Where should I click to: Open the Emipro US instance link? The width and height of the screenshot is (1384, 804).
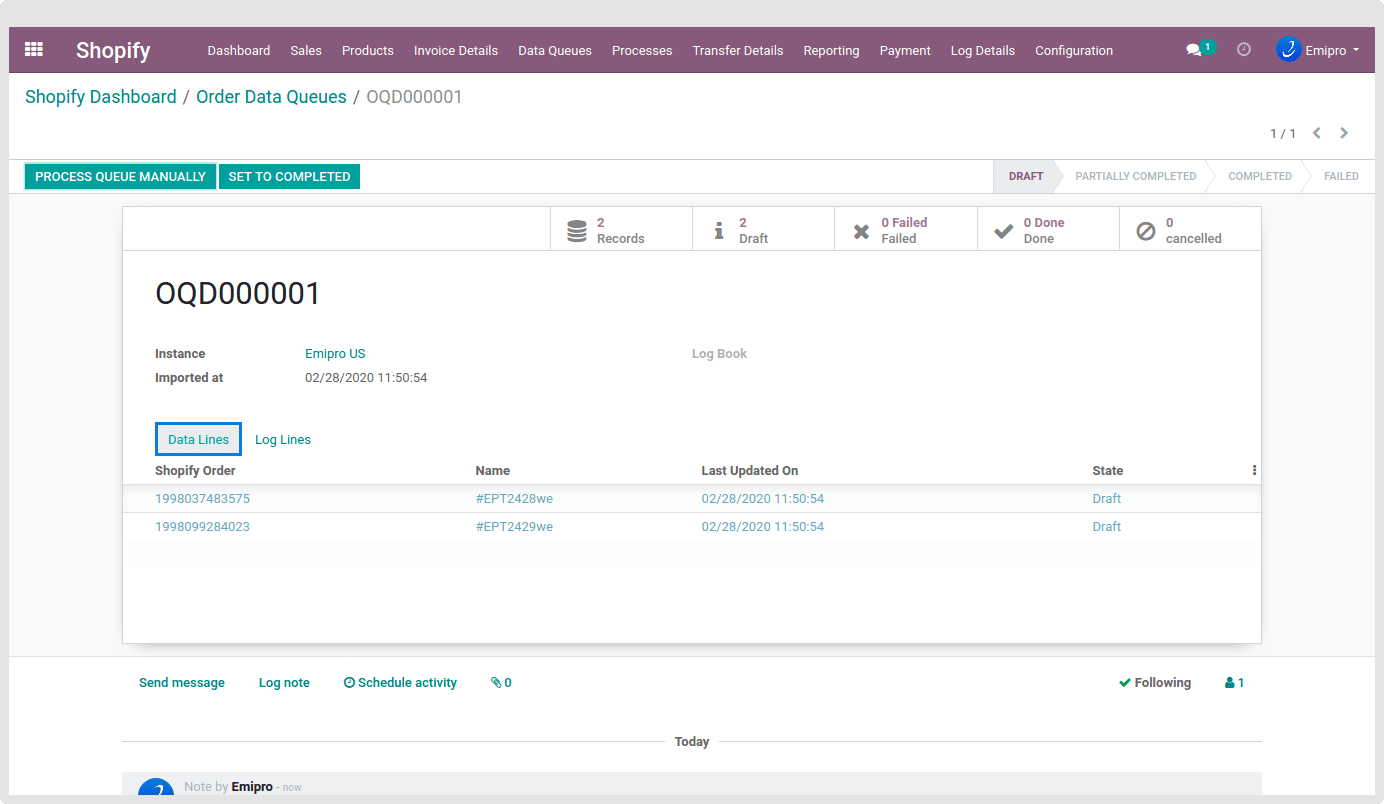click(x=335, y=354)
